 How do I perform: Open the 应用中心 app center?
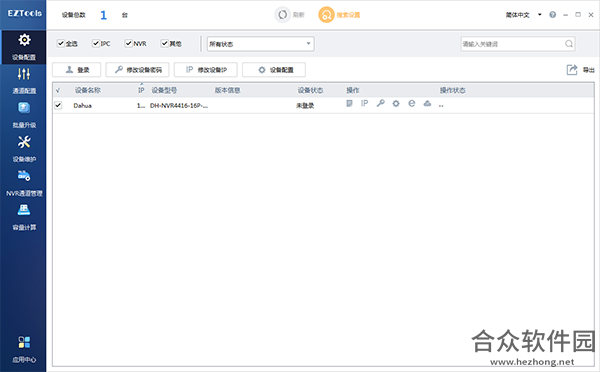point(24,349)
